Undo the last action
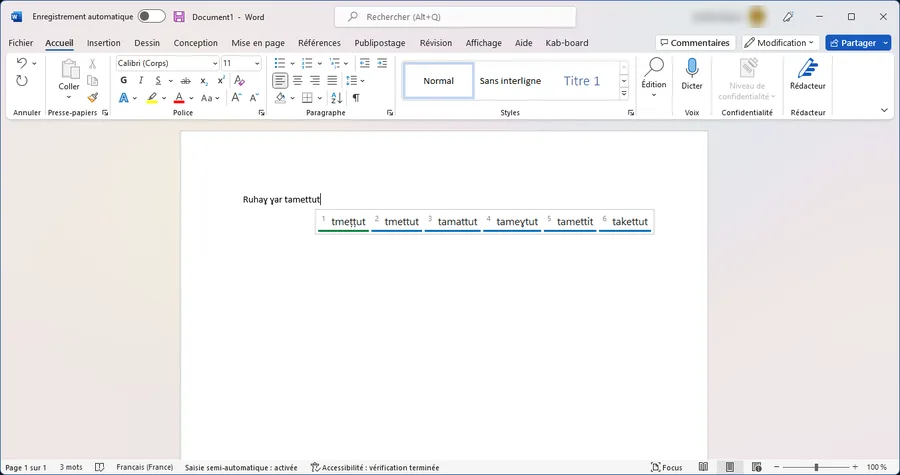Image resolution: width=900 pixels, height=475 pixels. 22,63
